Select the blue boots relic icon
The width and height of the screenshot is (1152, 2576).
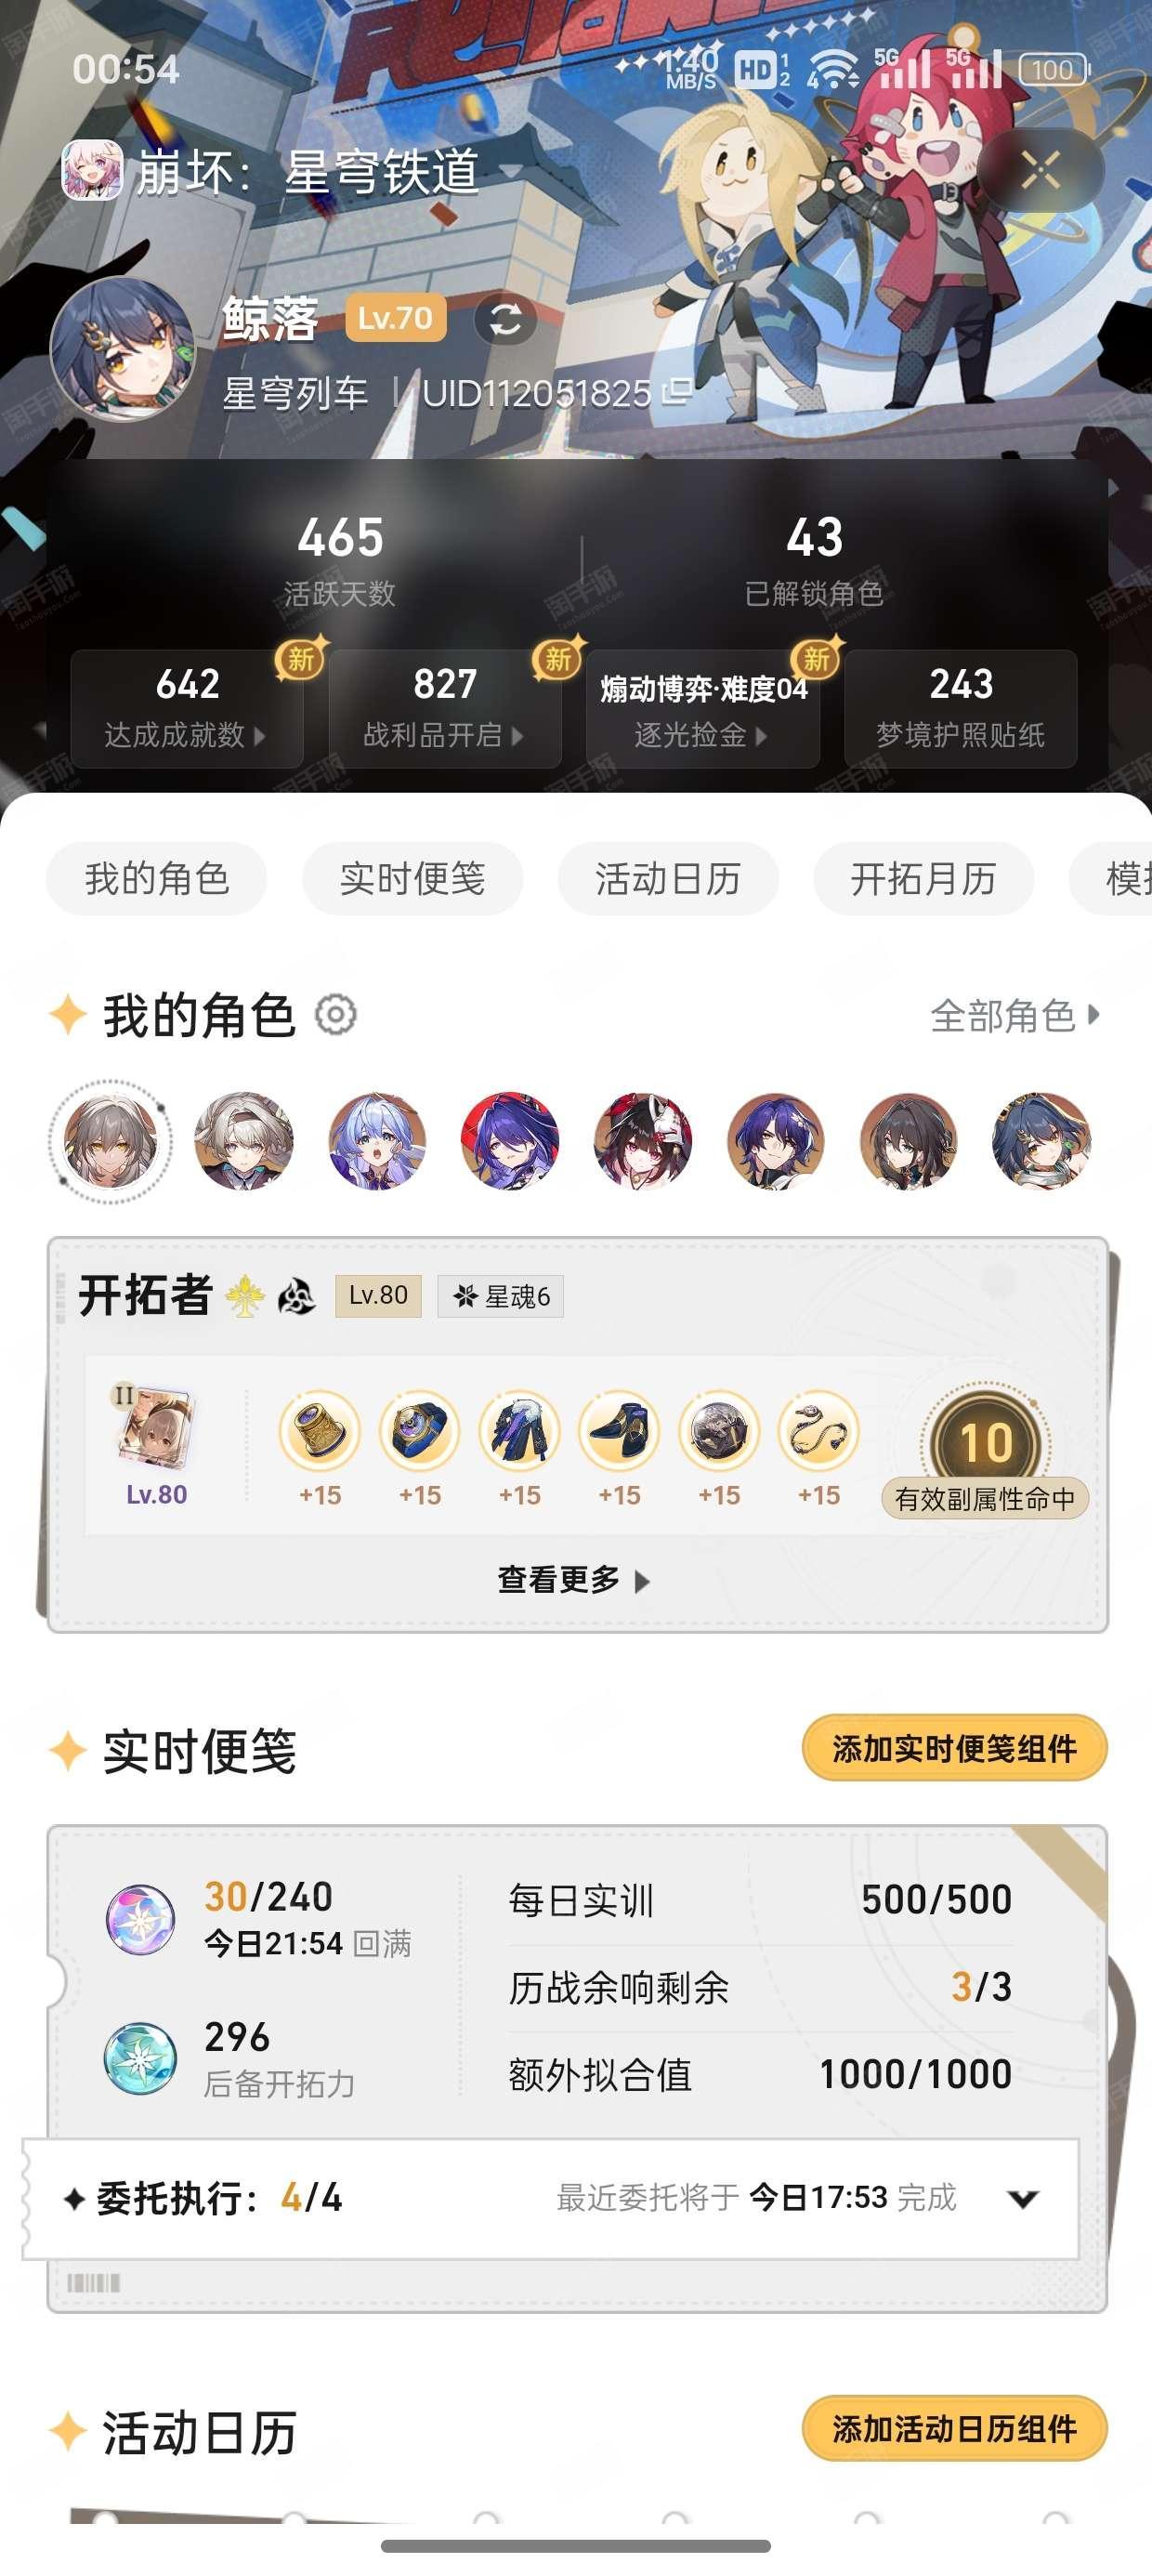[x=619, y=1430]
